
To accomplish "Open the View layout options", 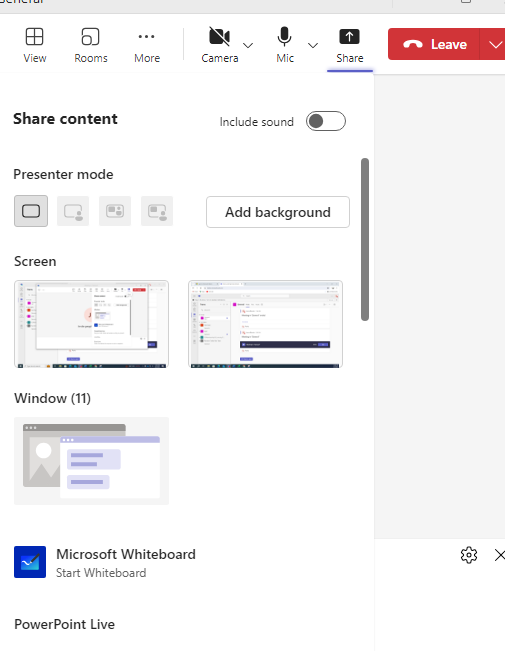I will pos(34,45).
